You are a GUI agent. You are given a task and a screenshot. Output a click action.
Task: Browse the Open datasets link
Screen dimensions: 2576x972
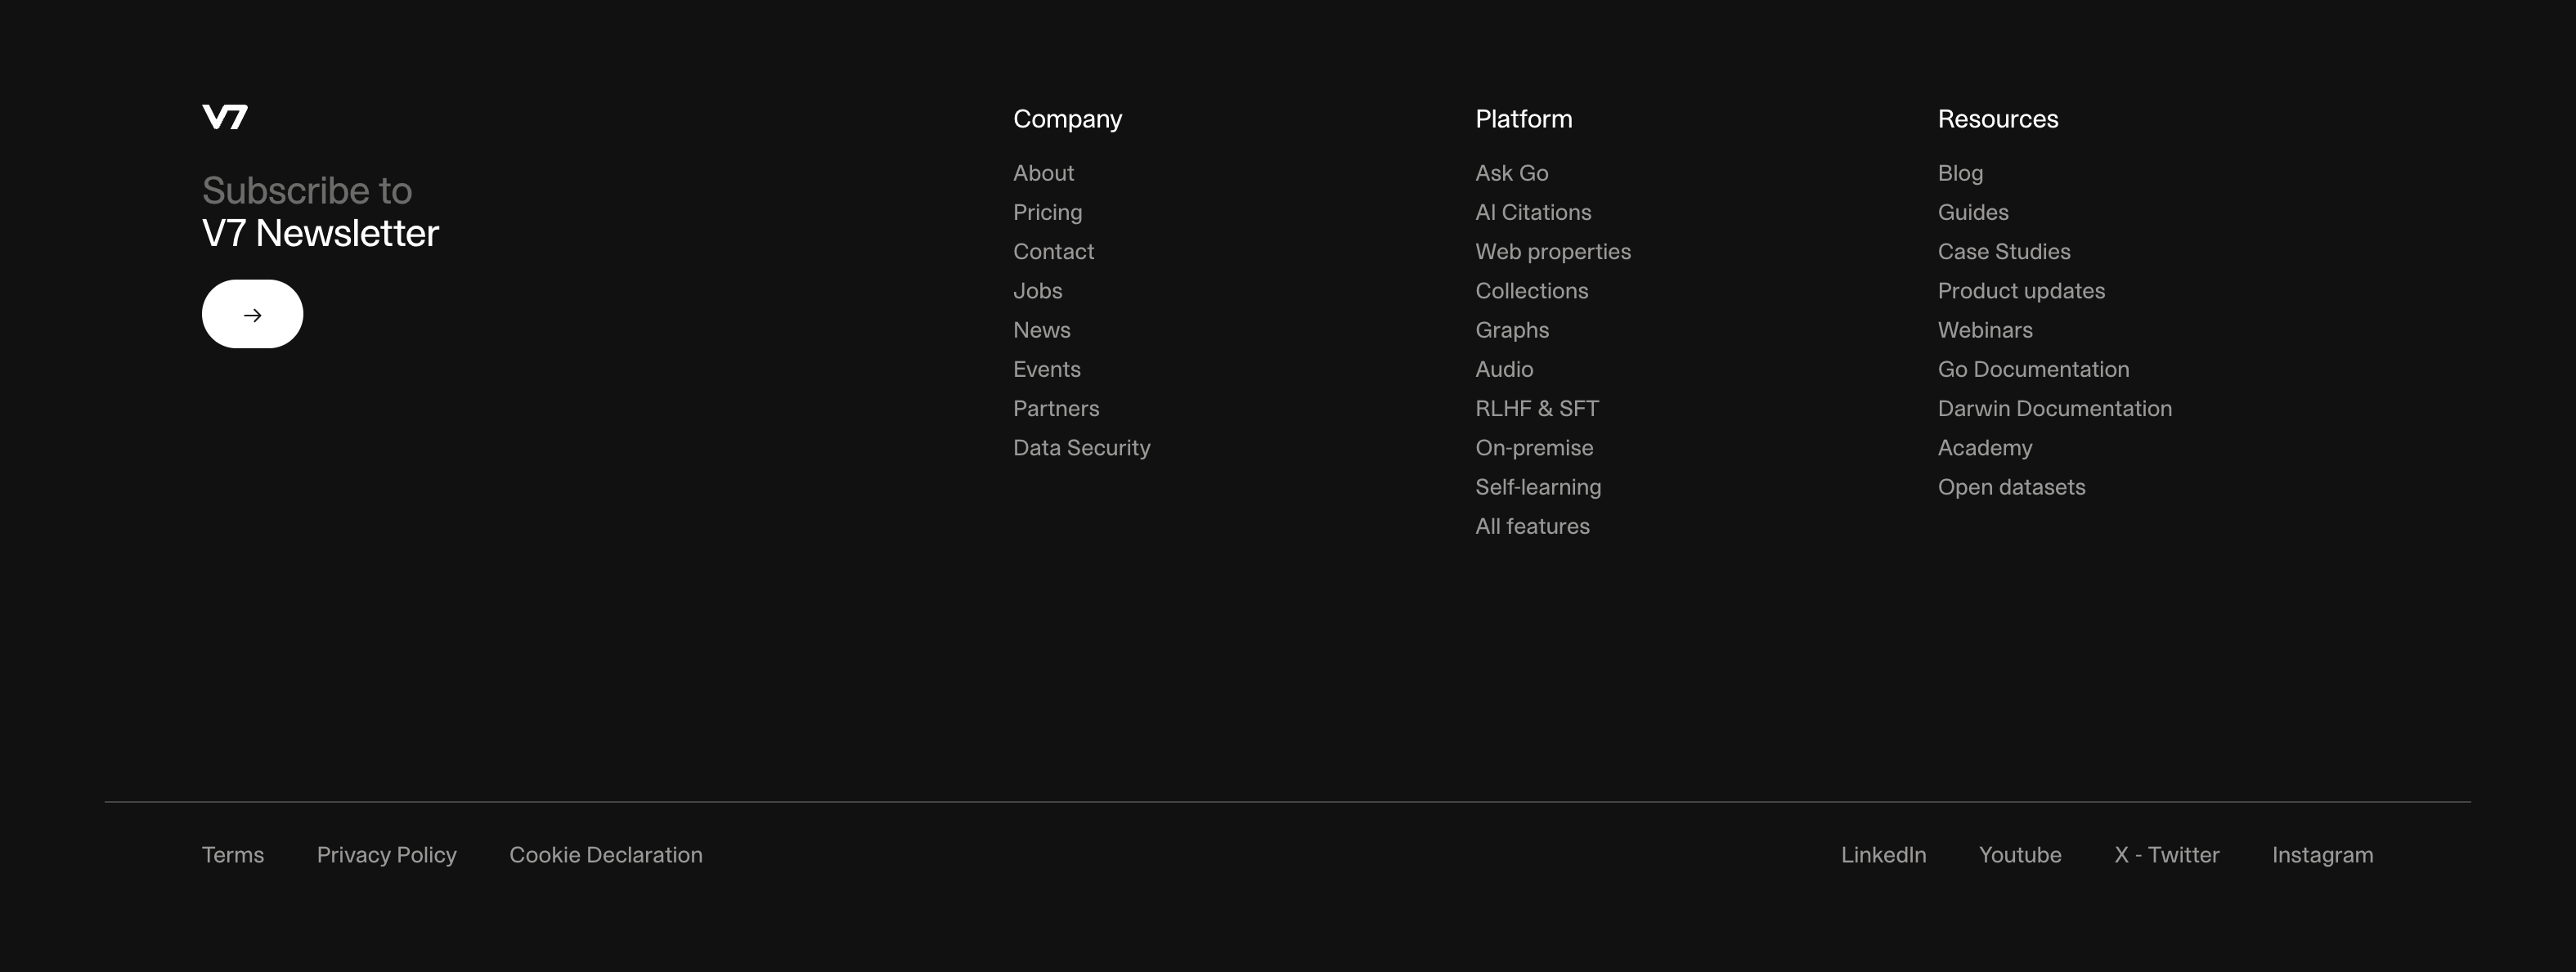2011,488
